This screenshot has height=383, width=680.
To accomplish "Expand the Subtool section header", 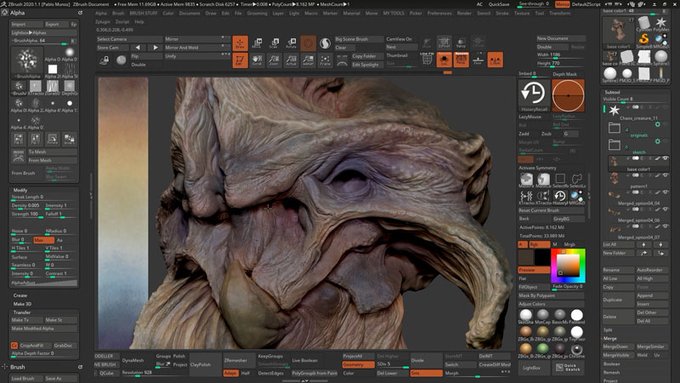I will (612, 92).
